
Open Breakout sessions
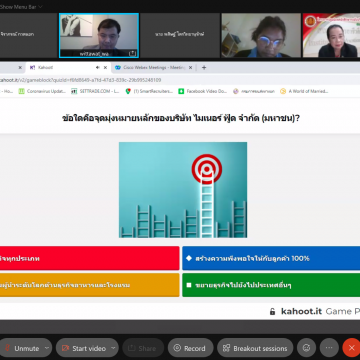[x=255, y=348]
